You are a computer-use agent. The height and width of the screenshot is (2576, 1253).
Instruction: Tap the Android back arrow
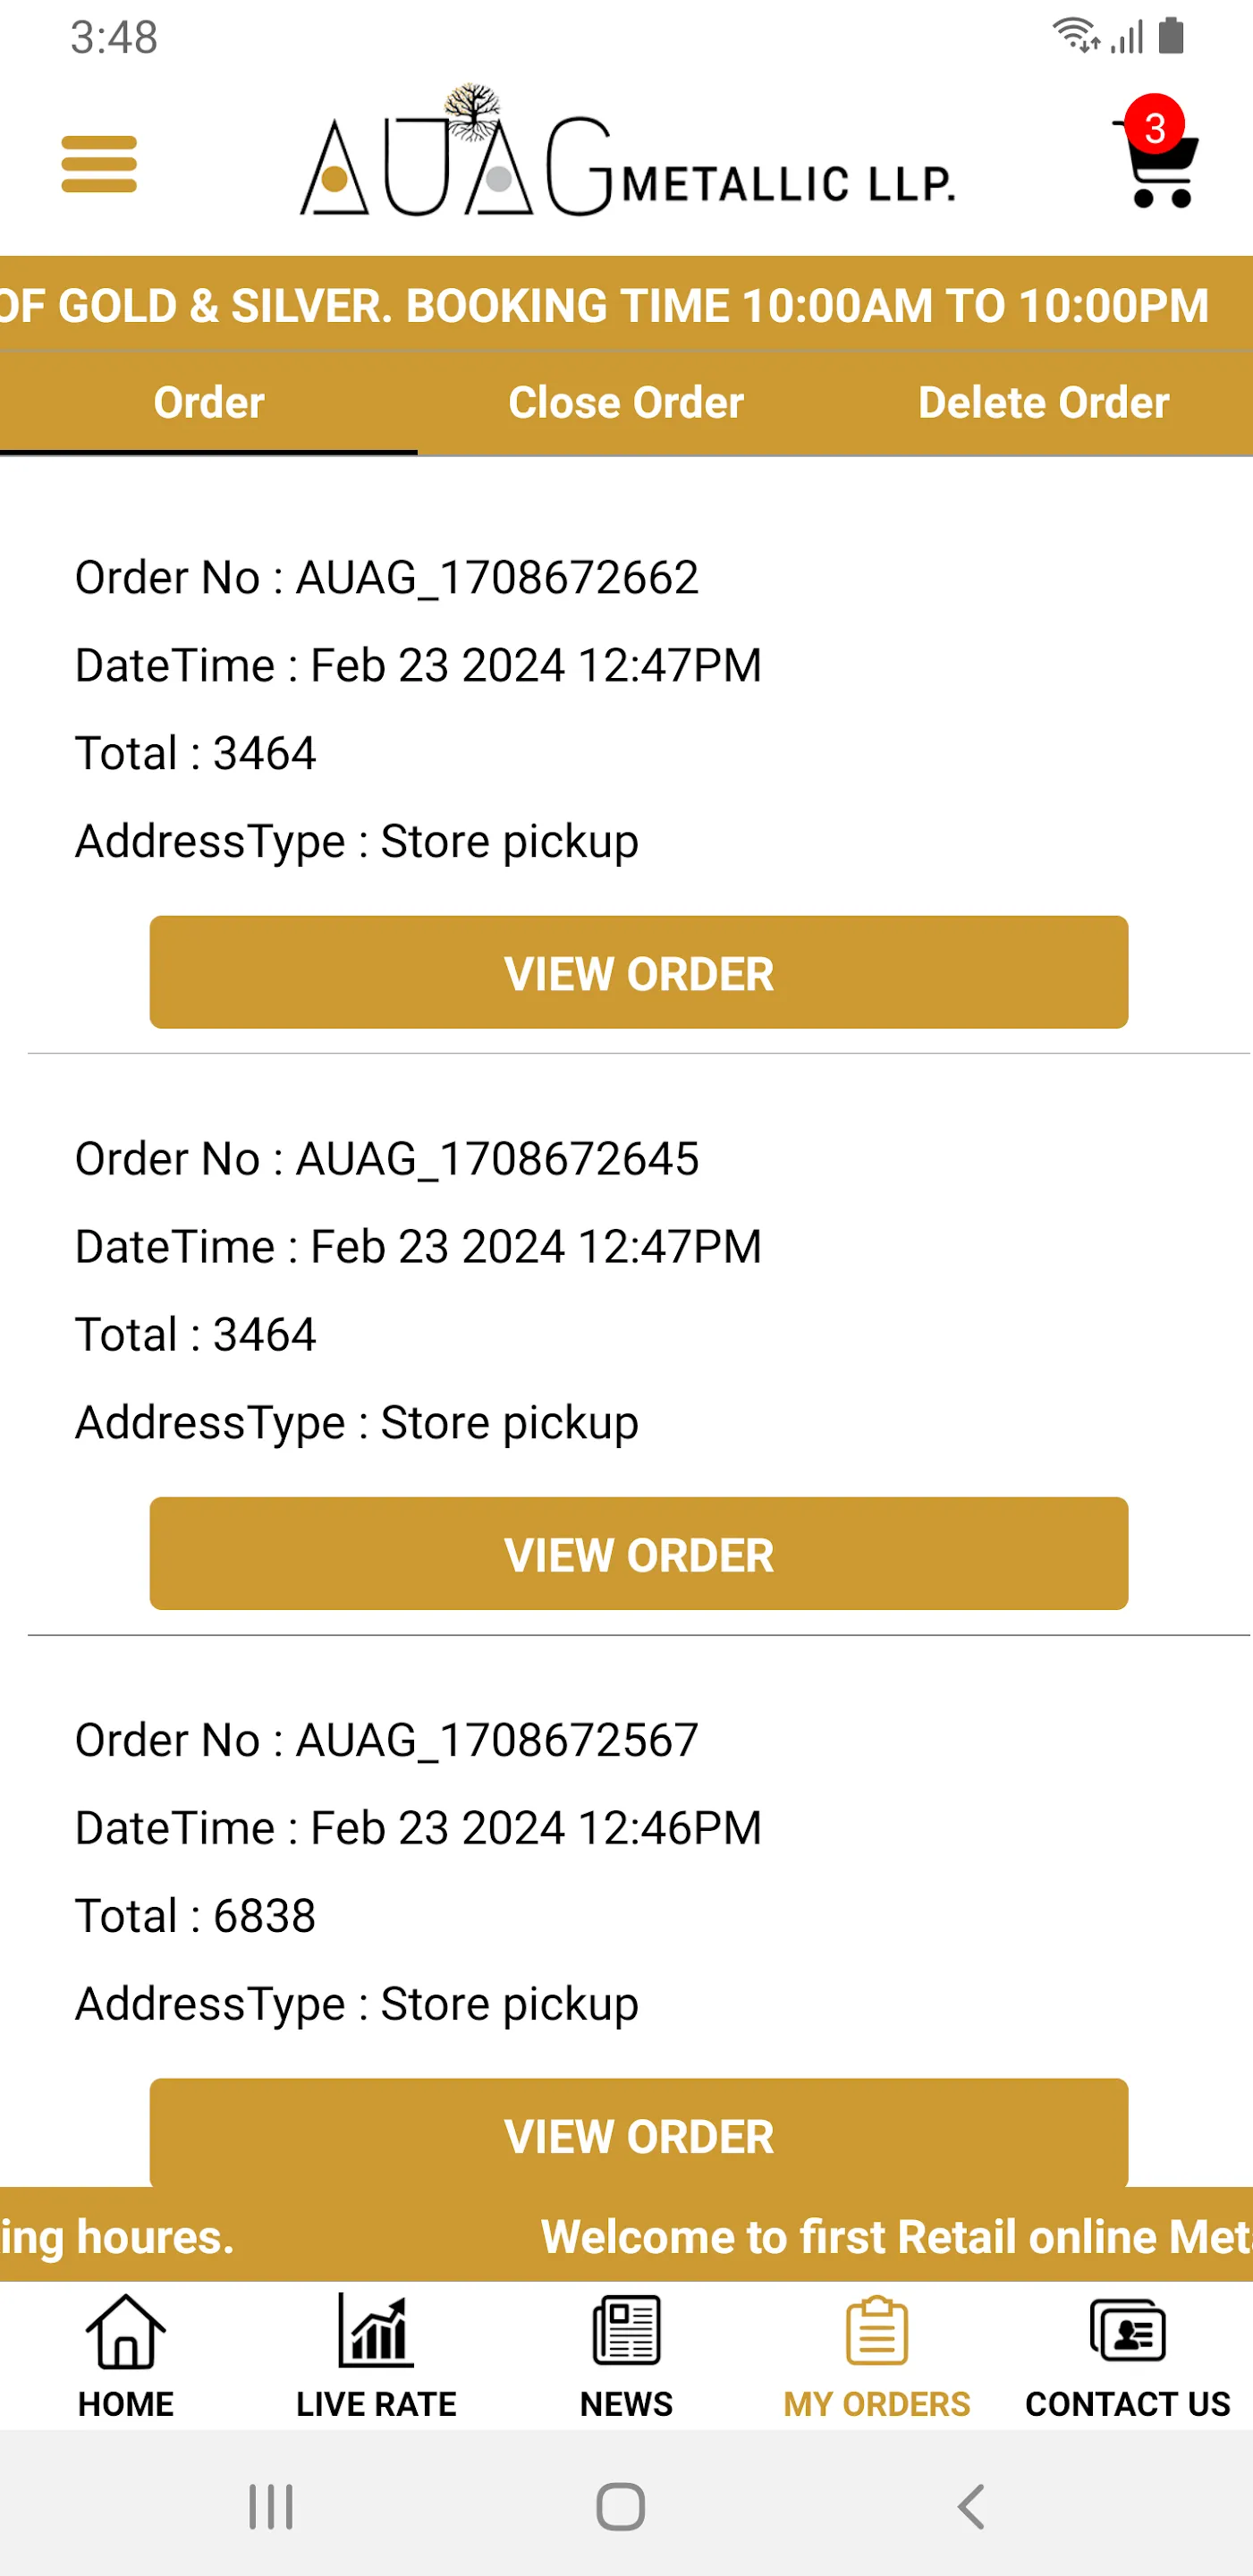tap(971, 2507)
